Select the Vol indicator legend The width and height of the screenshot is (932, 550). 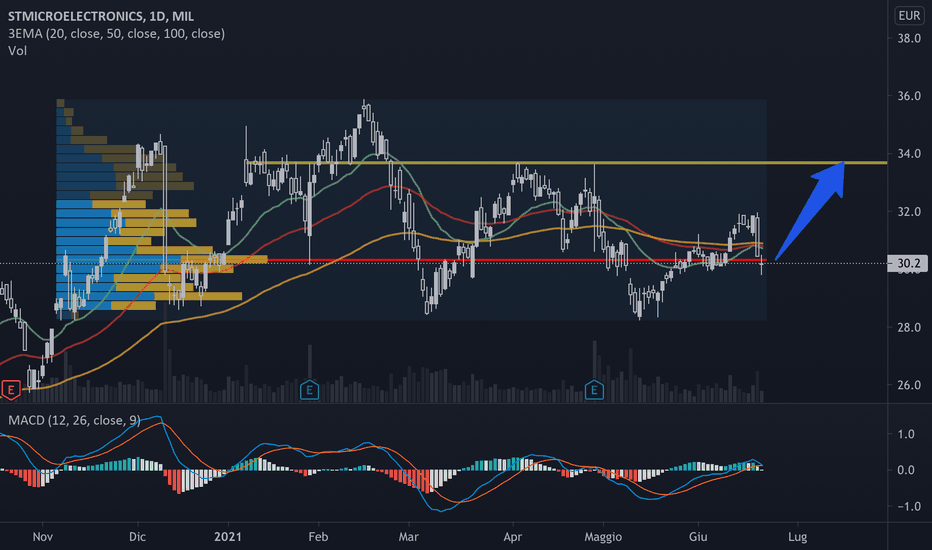pos(17,51)
